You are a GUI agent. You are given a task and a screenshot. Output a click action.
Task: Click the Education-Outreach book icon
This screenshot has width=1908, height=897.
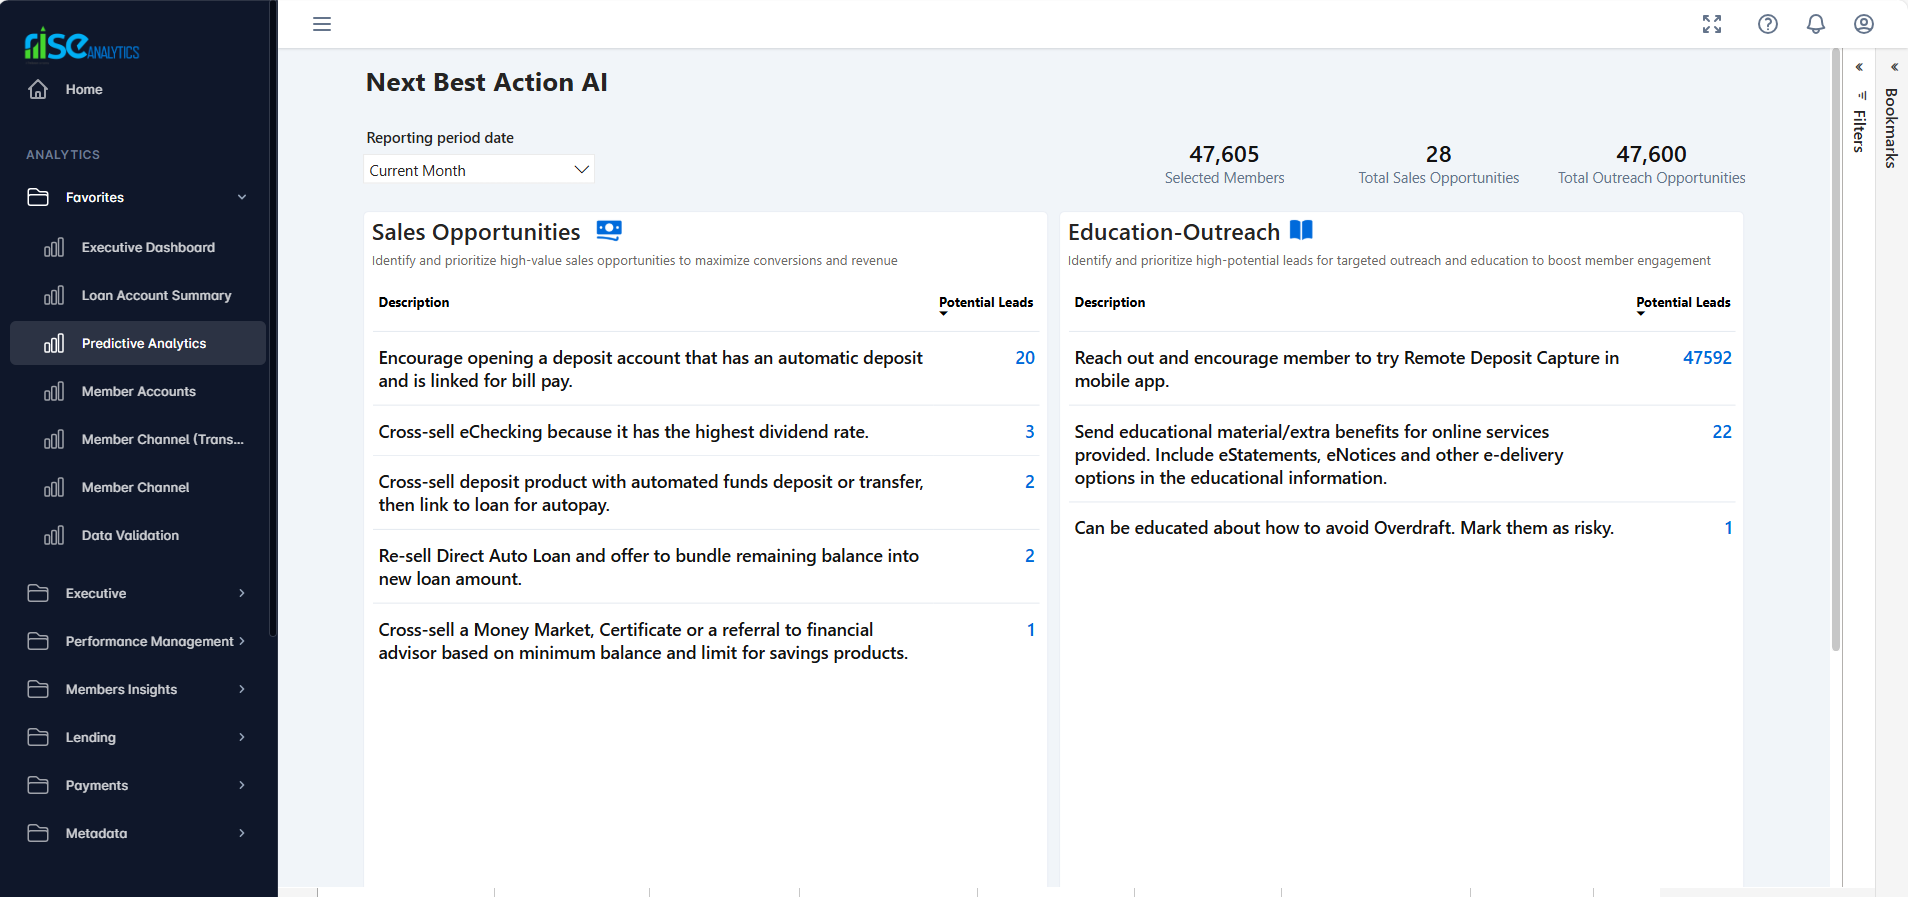[1301, 230]
